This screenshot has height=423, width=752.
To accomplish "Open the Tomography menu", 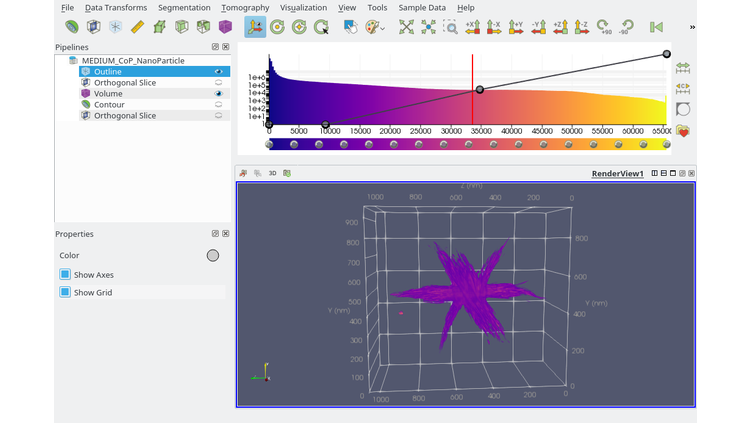I will click(245, 8).
